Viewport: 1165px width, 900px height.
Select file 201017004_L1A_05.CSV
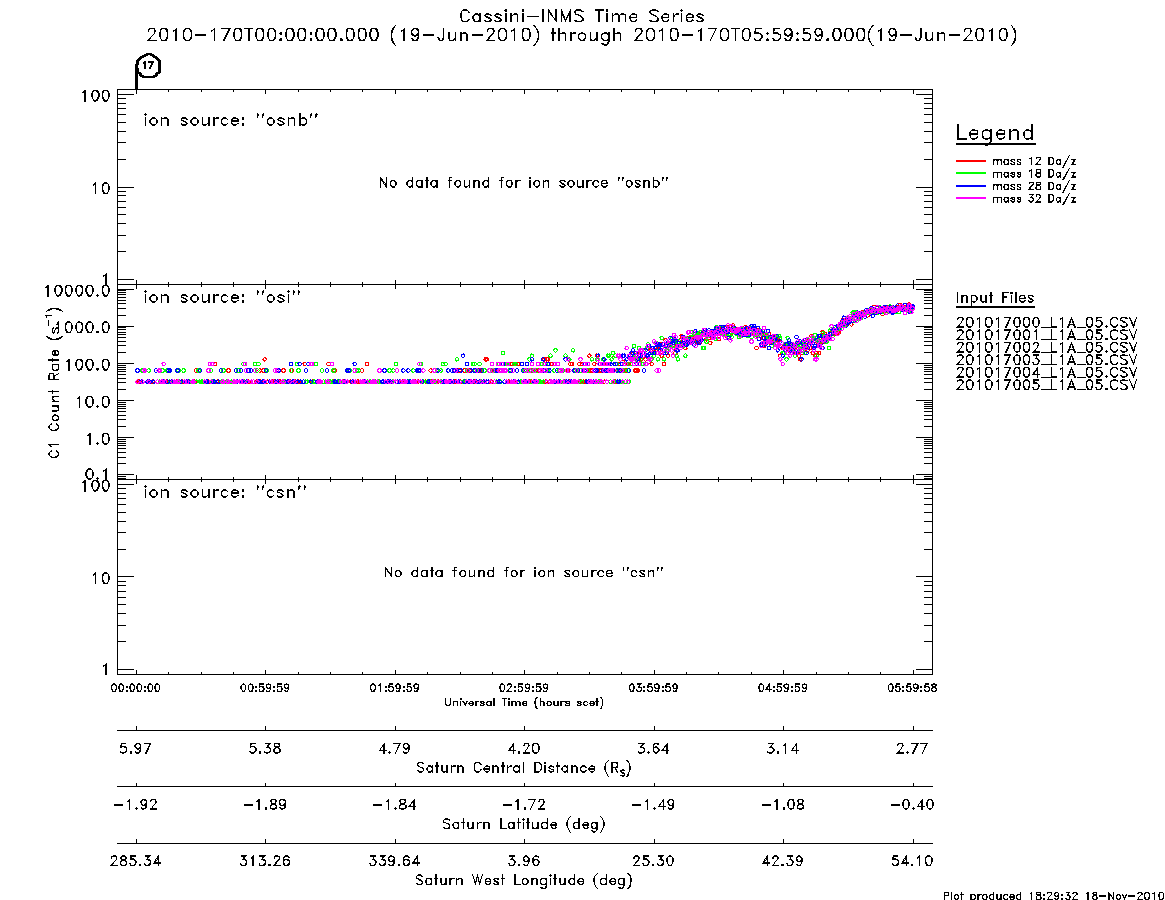click(x=1046, y=372)
